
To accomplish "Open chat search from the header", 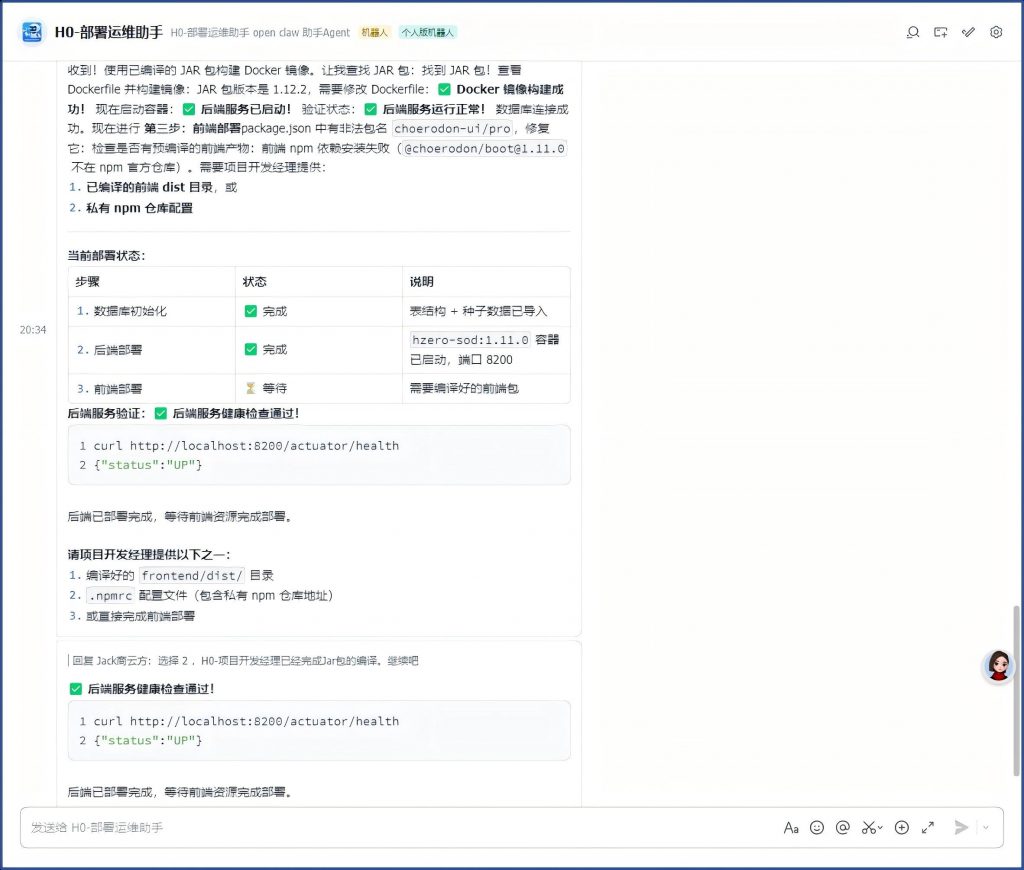I will (x=912, y=32).
